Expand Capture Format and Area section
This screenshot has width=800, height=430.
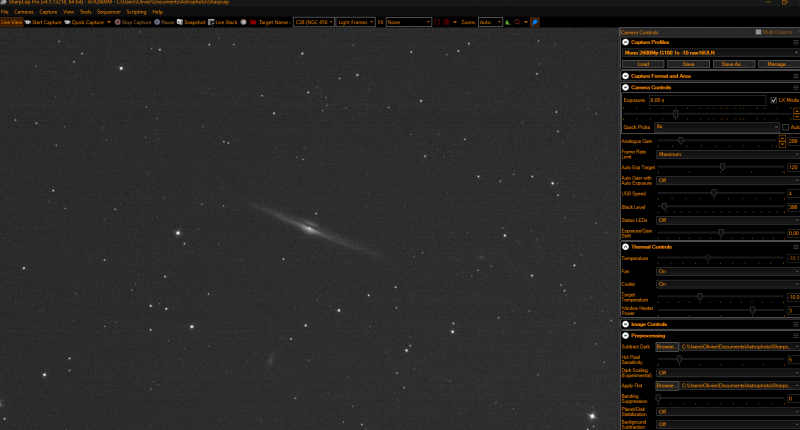(x=626, y=76)
